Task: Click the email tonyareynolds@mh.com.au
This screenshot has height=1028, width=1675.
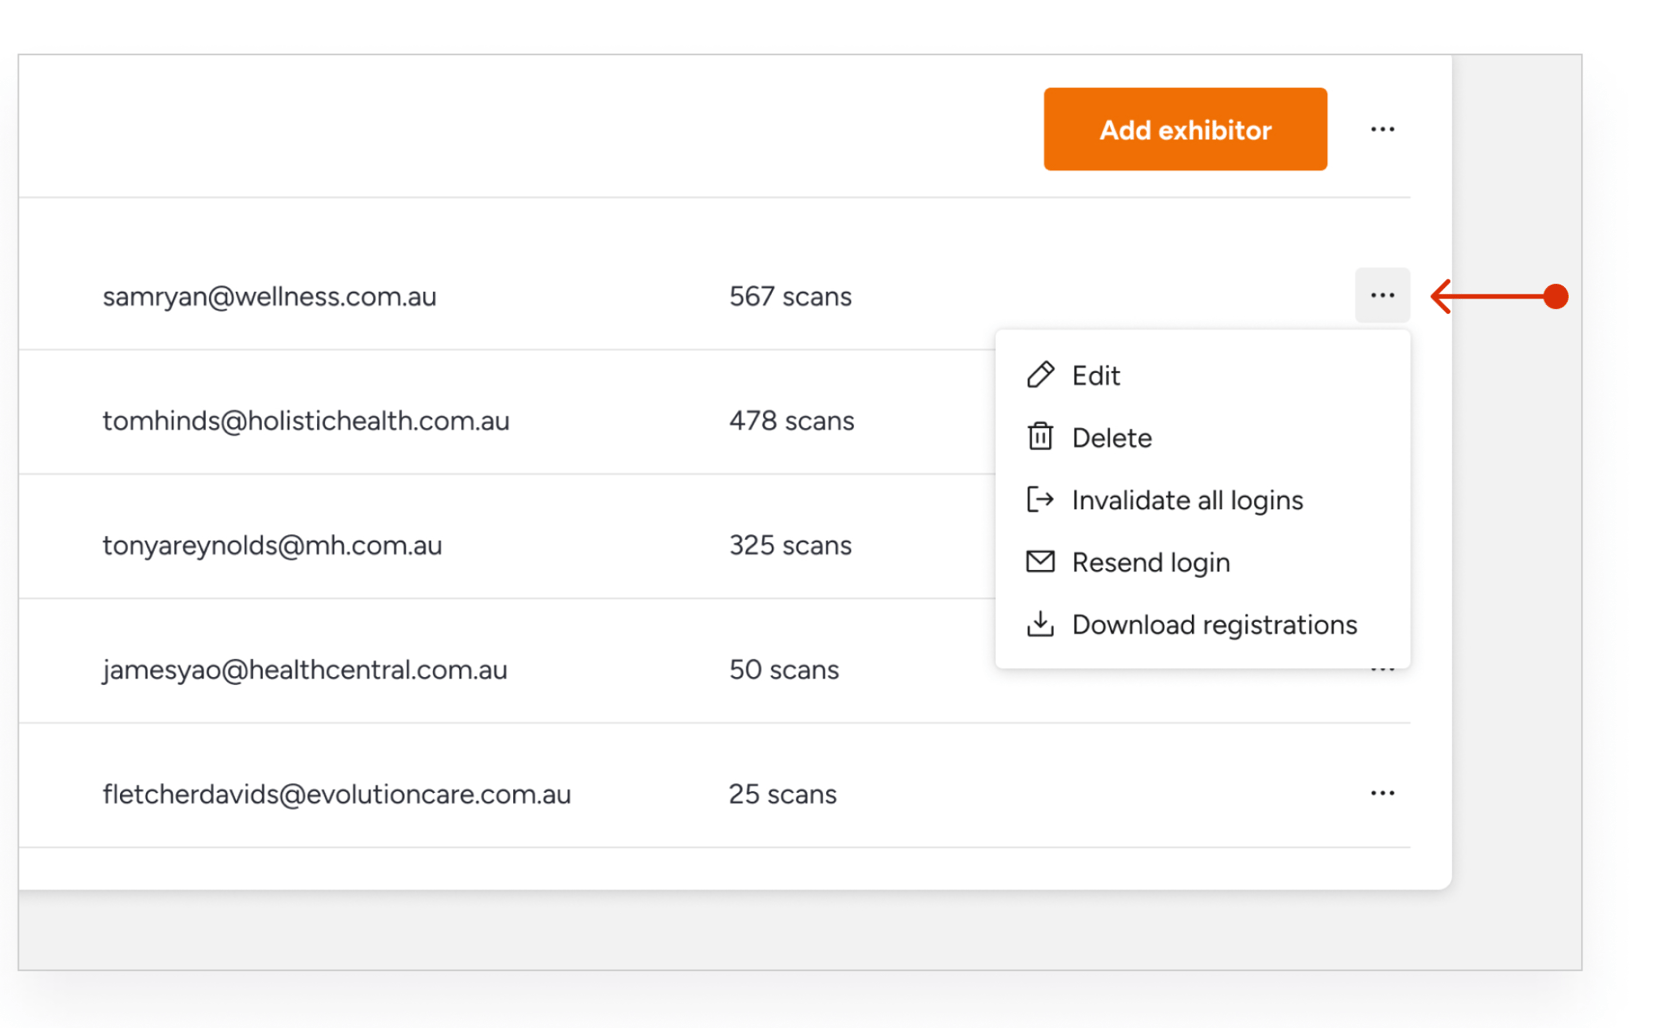Action: pyautogui.click(x=272, y=546)
